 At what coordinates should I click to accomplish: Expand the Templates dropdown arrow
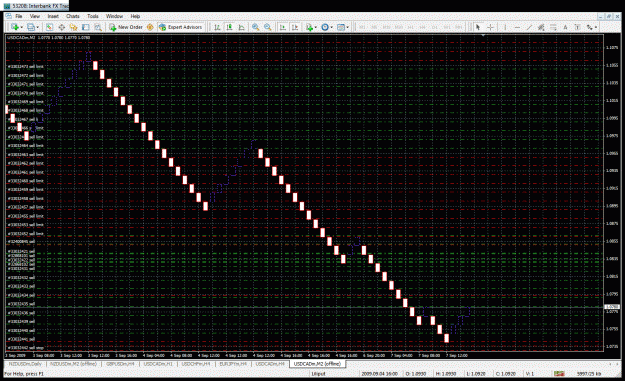(x=348, y=27)
